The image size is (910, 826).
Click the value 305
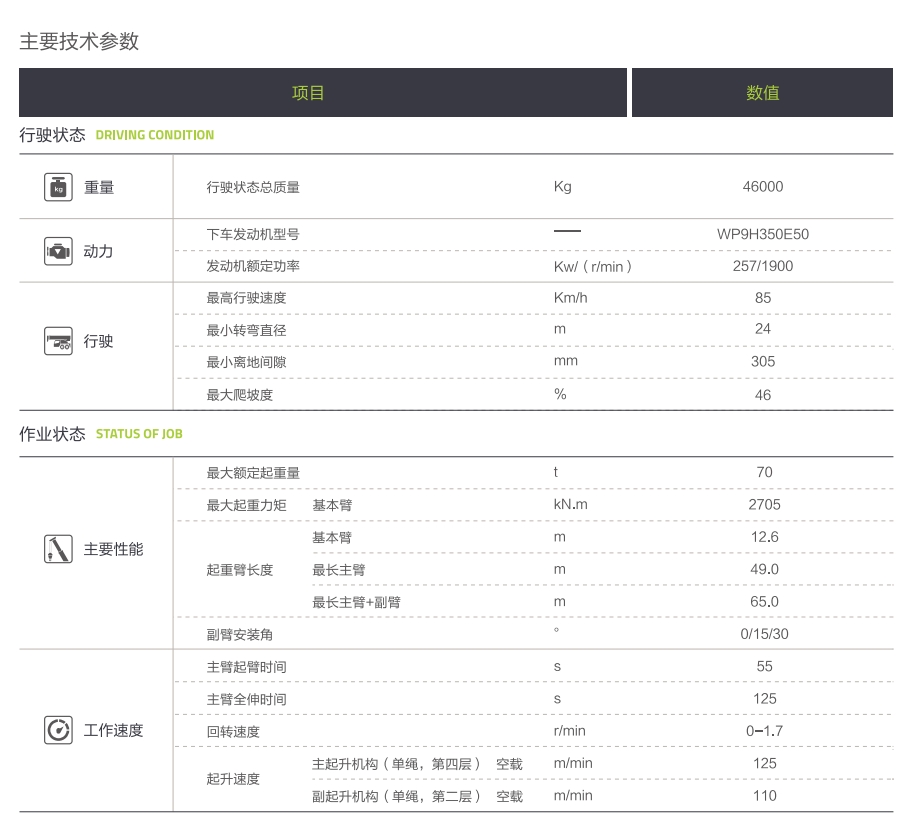click(763, 361)
